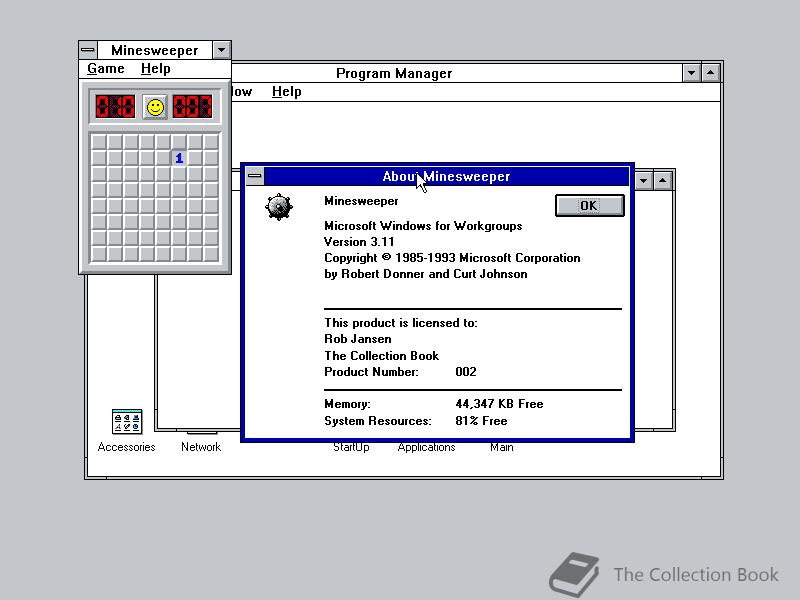
Task: Click the Program Manager title bar
Action: pyautogui.click(x=394, y=73)
